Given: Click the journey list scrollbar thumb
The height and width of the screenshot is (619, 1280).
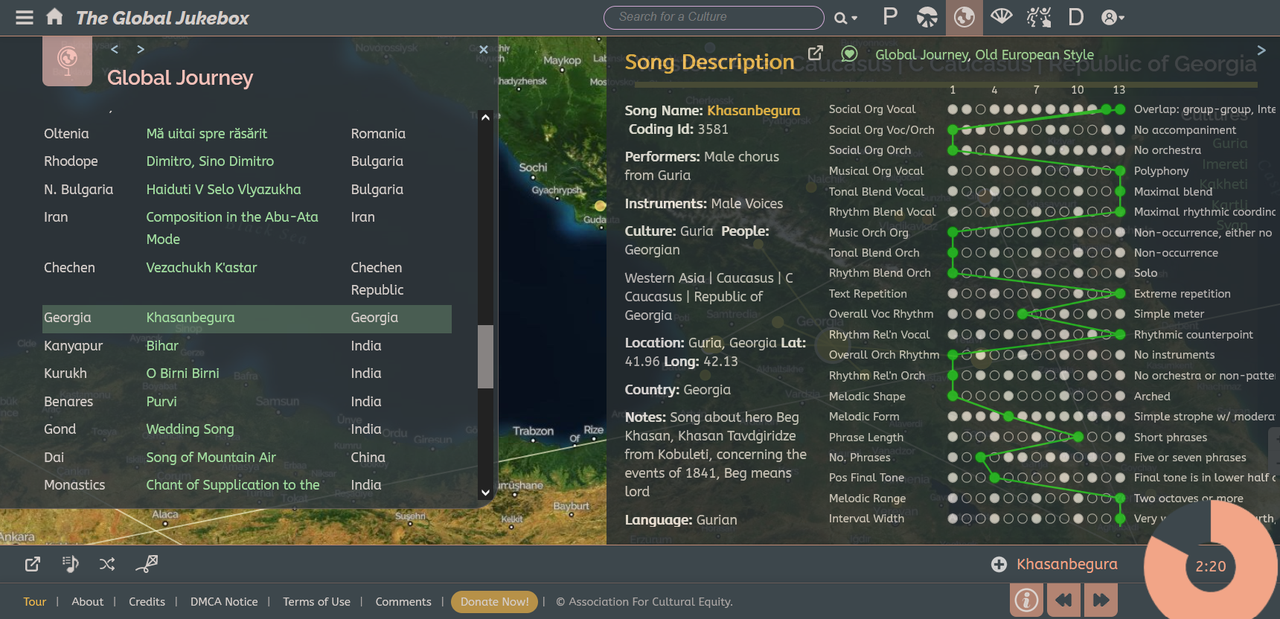Looking at the screenshot, I should click(485, 357).
